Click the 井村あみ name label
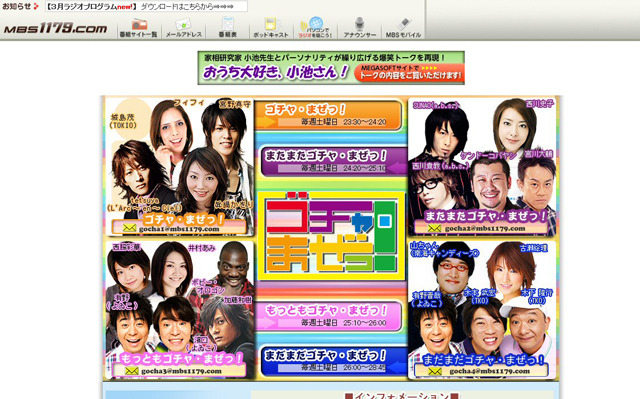 (201, 248)
